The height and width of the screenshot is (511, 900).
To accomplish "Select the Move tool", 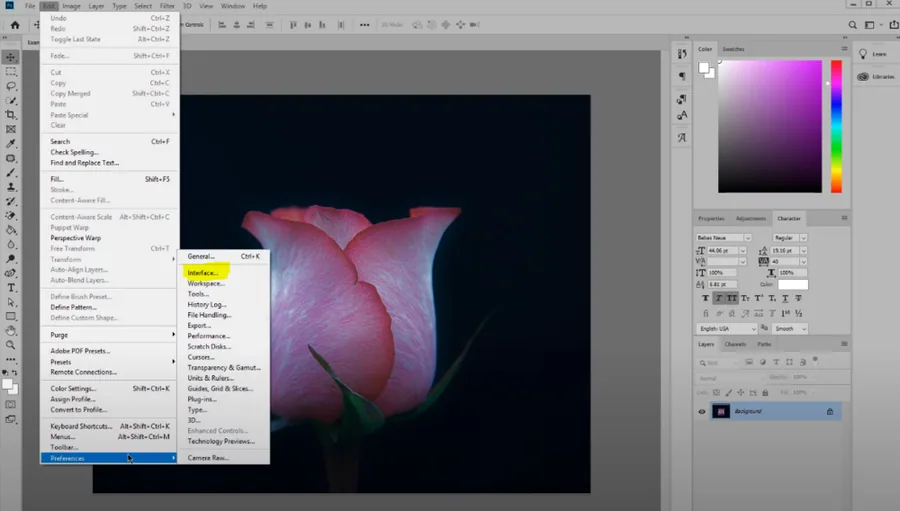I will [11, 57].
